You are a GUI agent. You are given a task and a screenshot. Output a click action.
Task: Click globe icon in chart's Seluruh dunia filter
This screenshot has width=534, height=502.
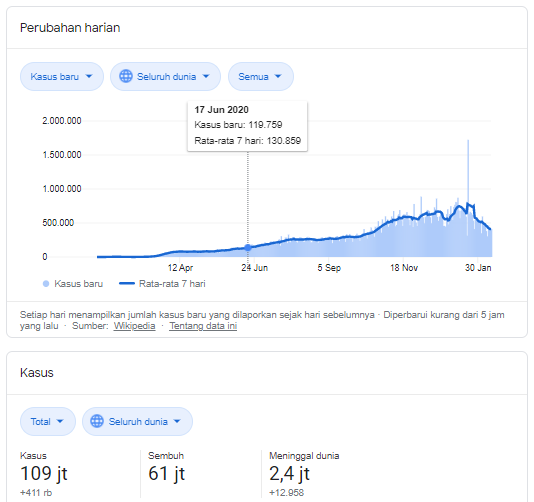coord(126,76)
